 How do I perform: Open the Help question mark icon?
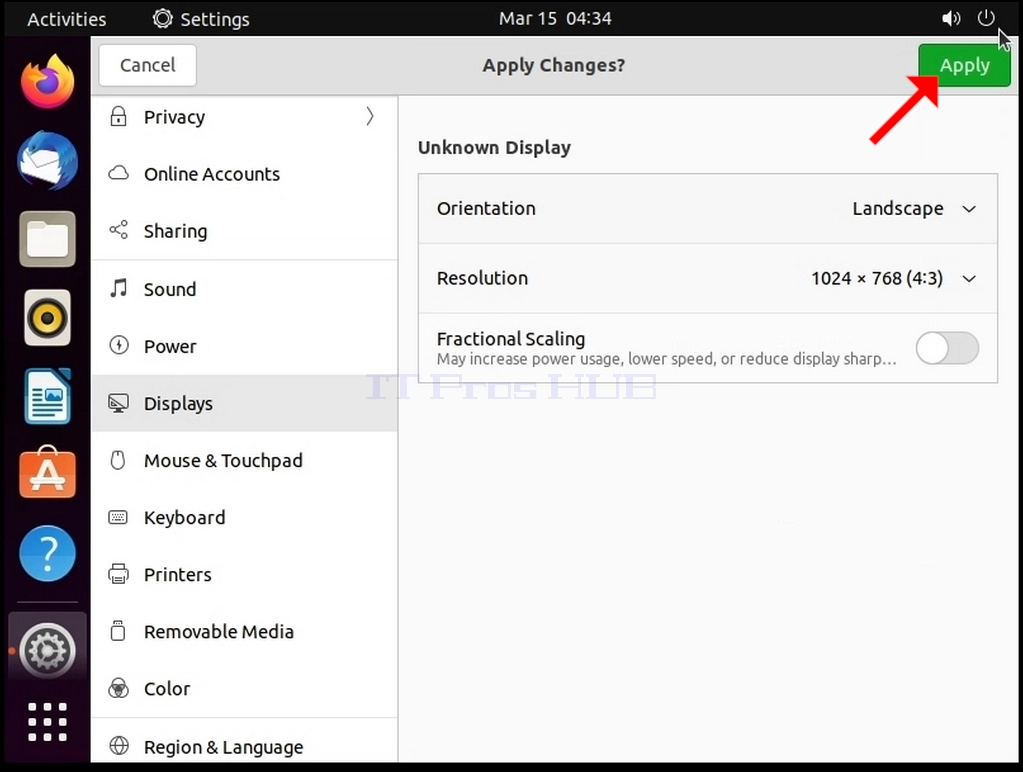pos(47,553)
